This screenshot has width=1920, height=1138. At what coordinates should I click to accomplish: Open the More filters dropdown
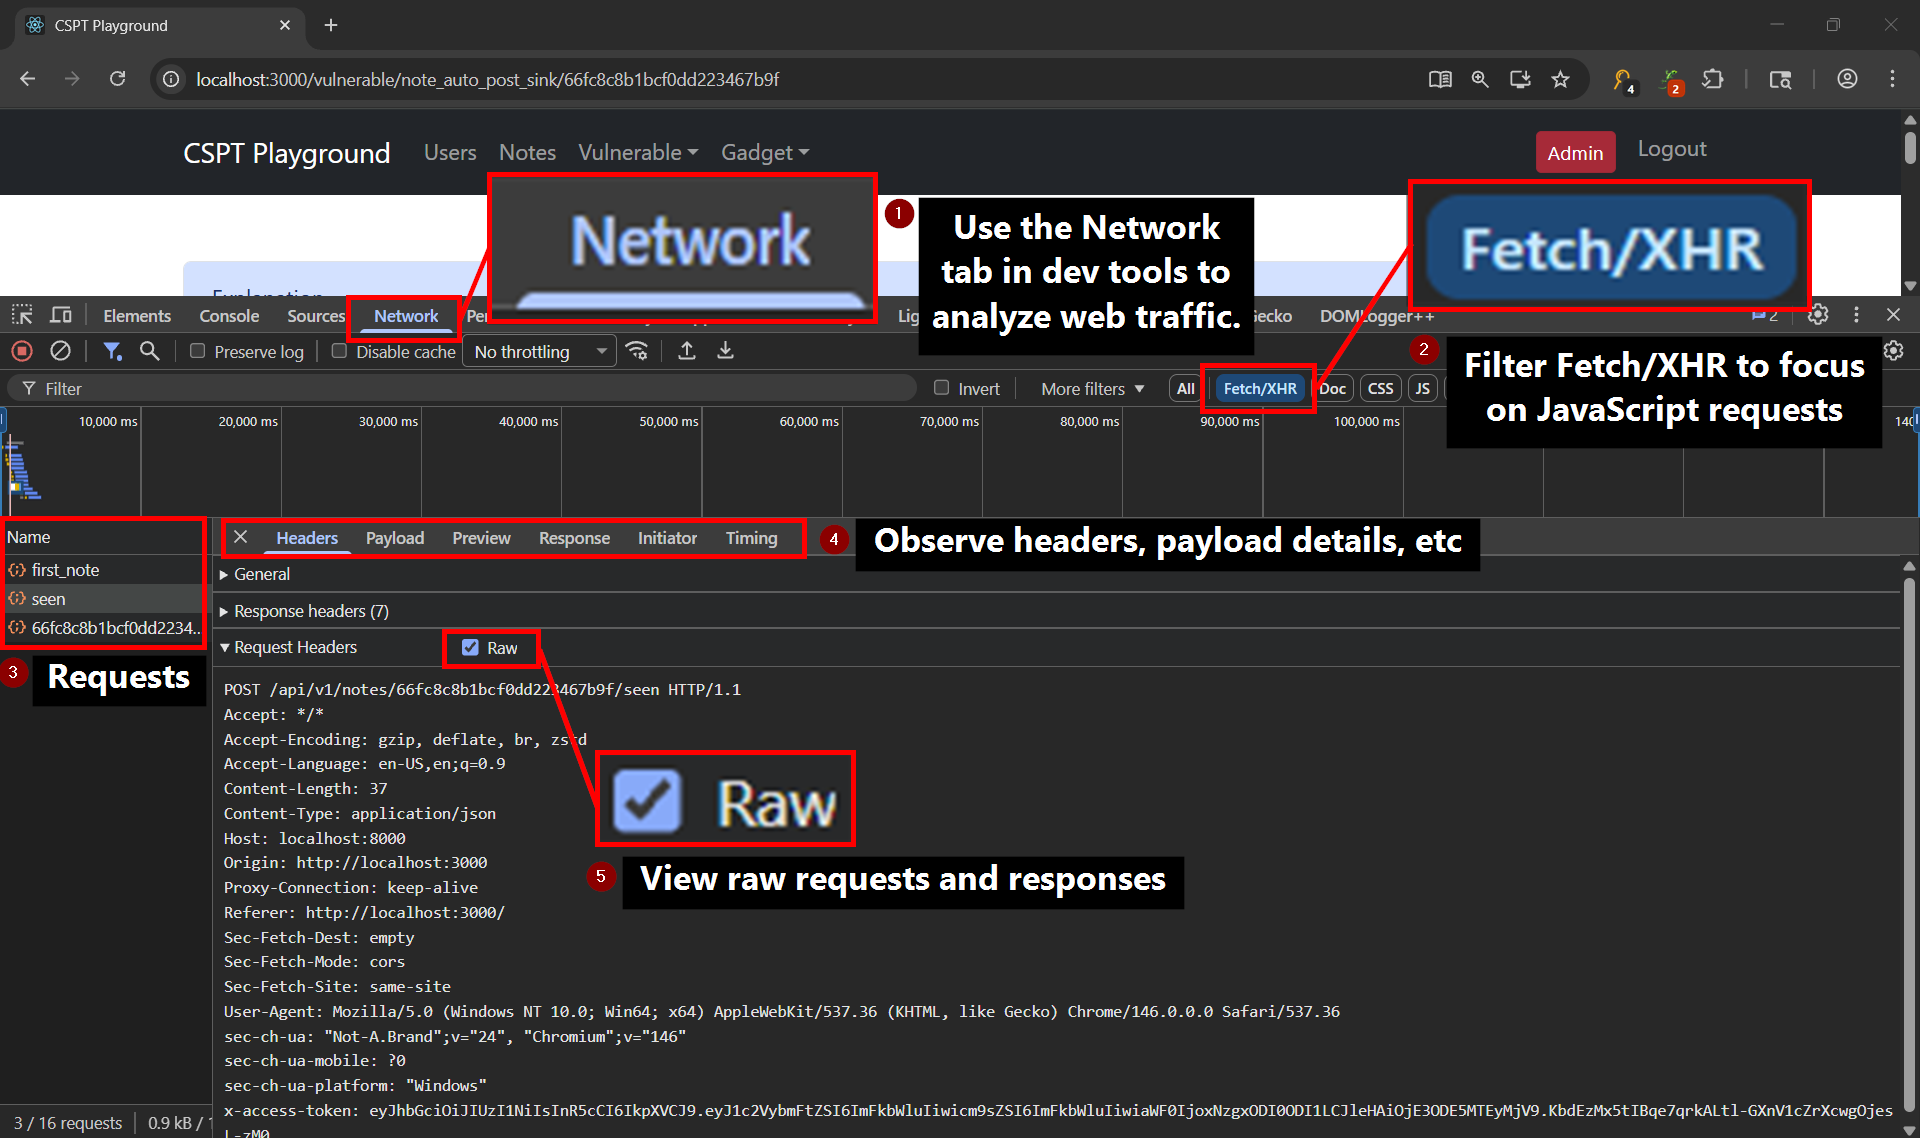coord(1092,389)
